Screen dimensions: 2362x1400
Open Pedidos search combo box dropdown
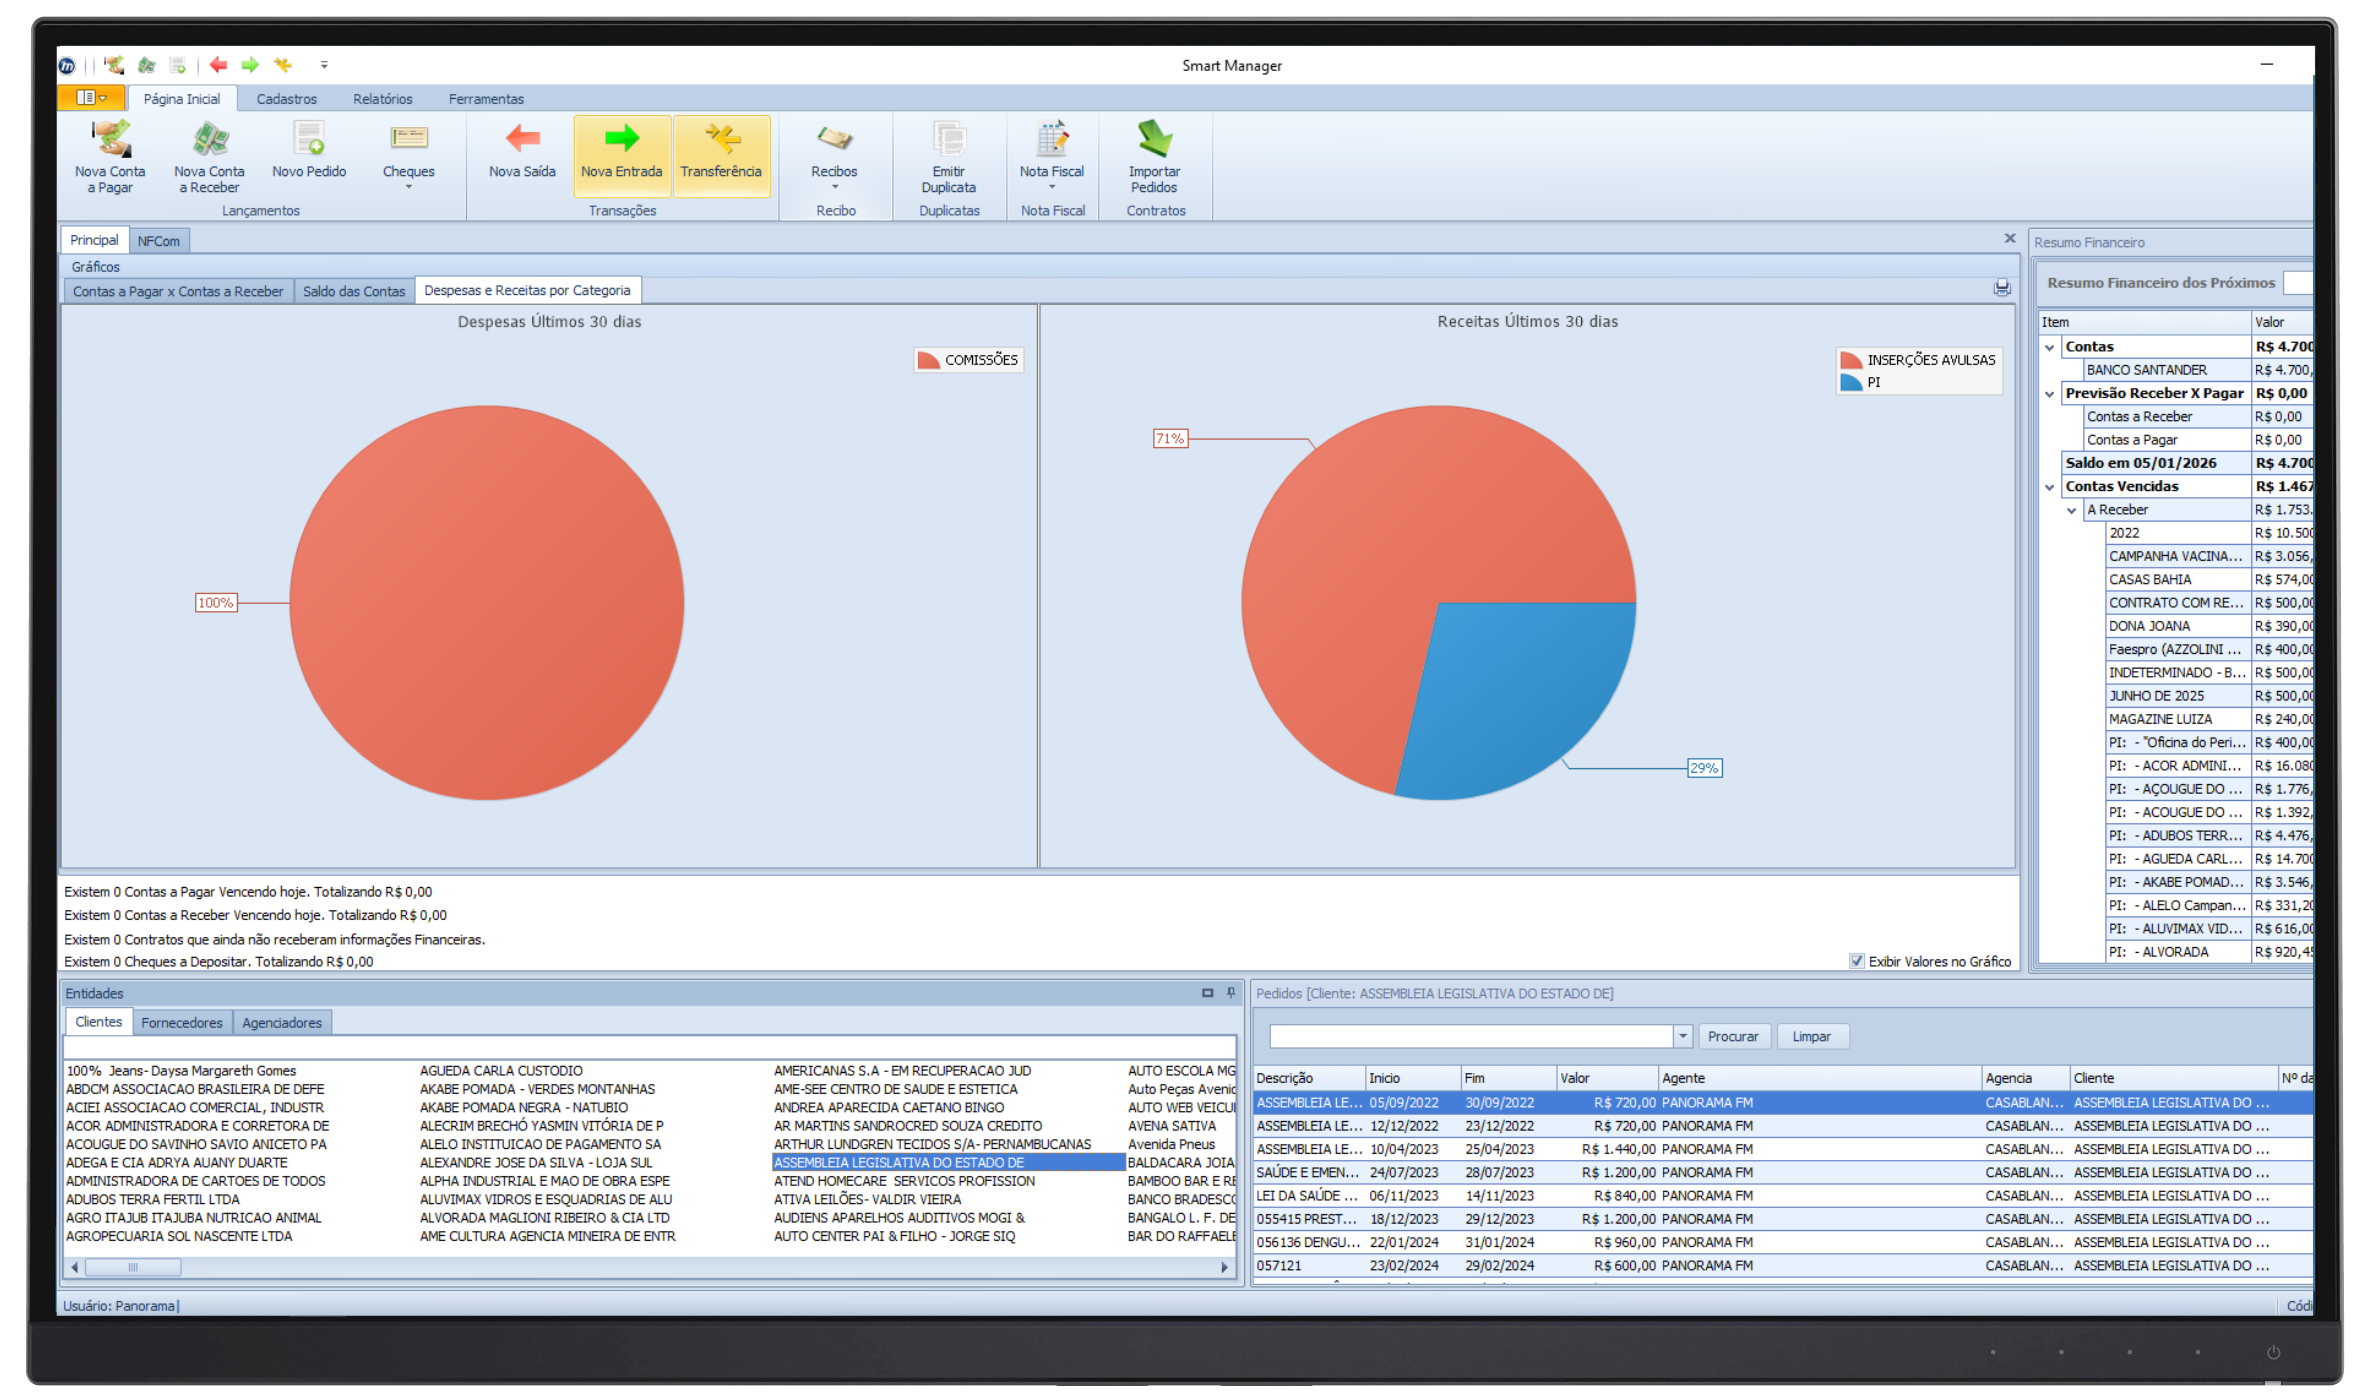point(1683,1037)
